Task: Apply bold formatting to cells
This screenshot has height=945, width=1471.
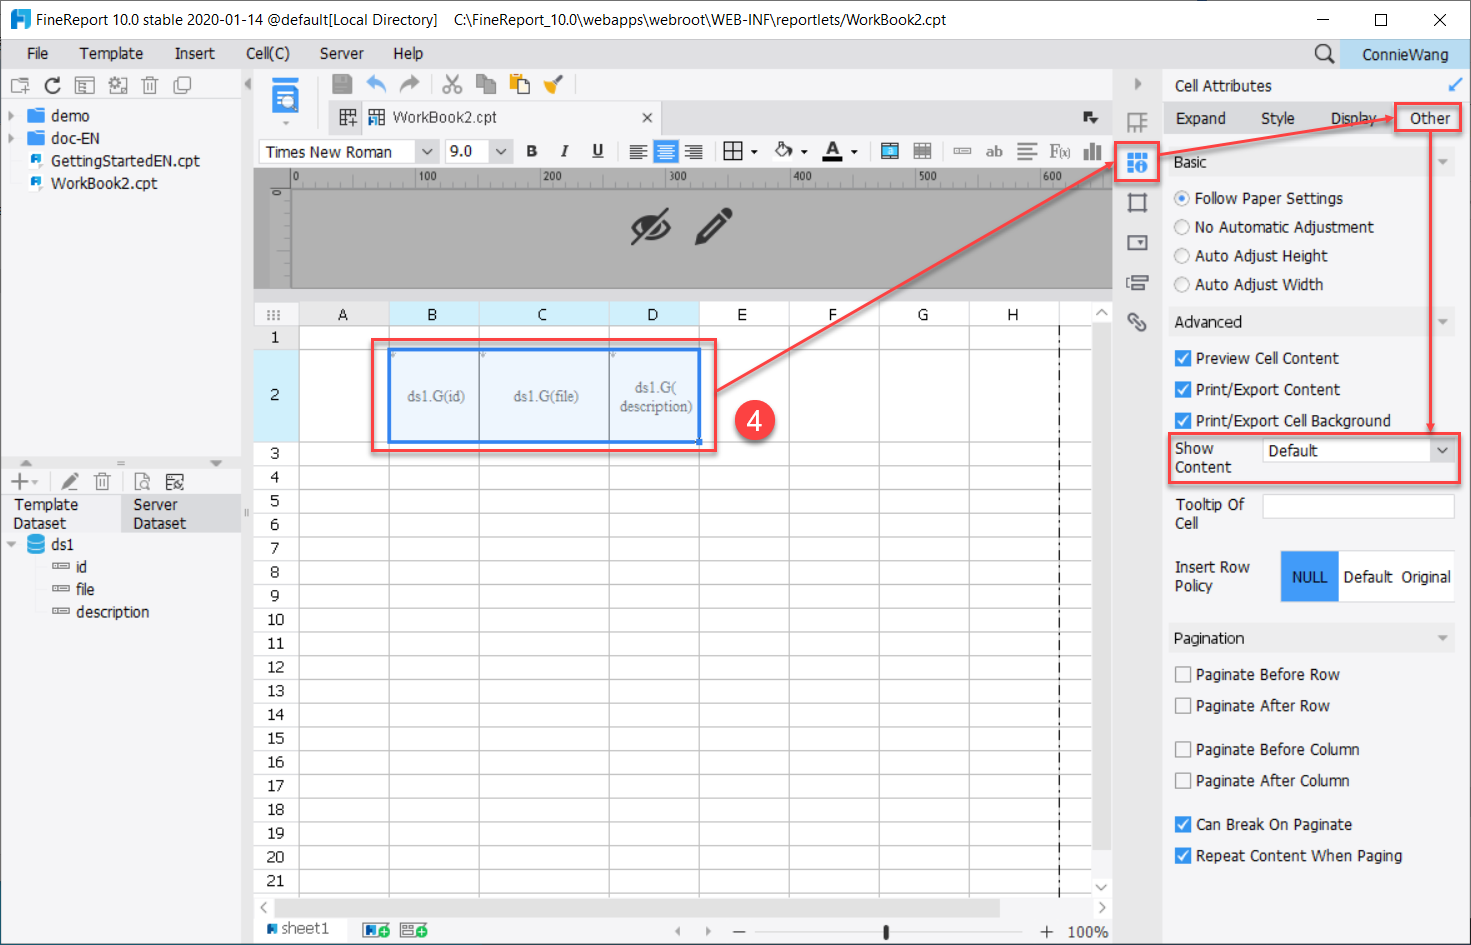Action: point(532,152)
